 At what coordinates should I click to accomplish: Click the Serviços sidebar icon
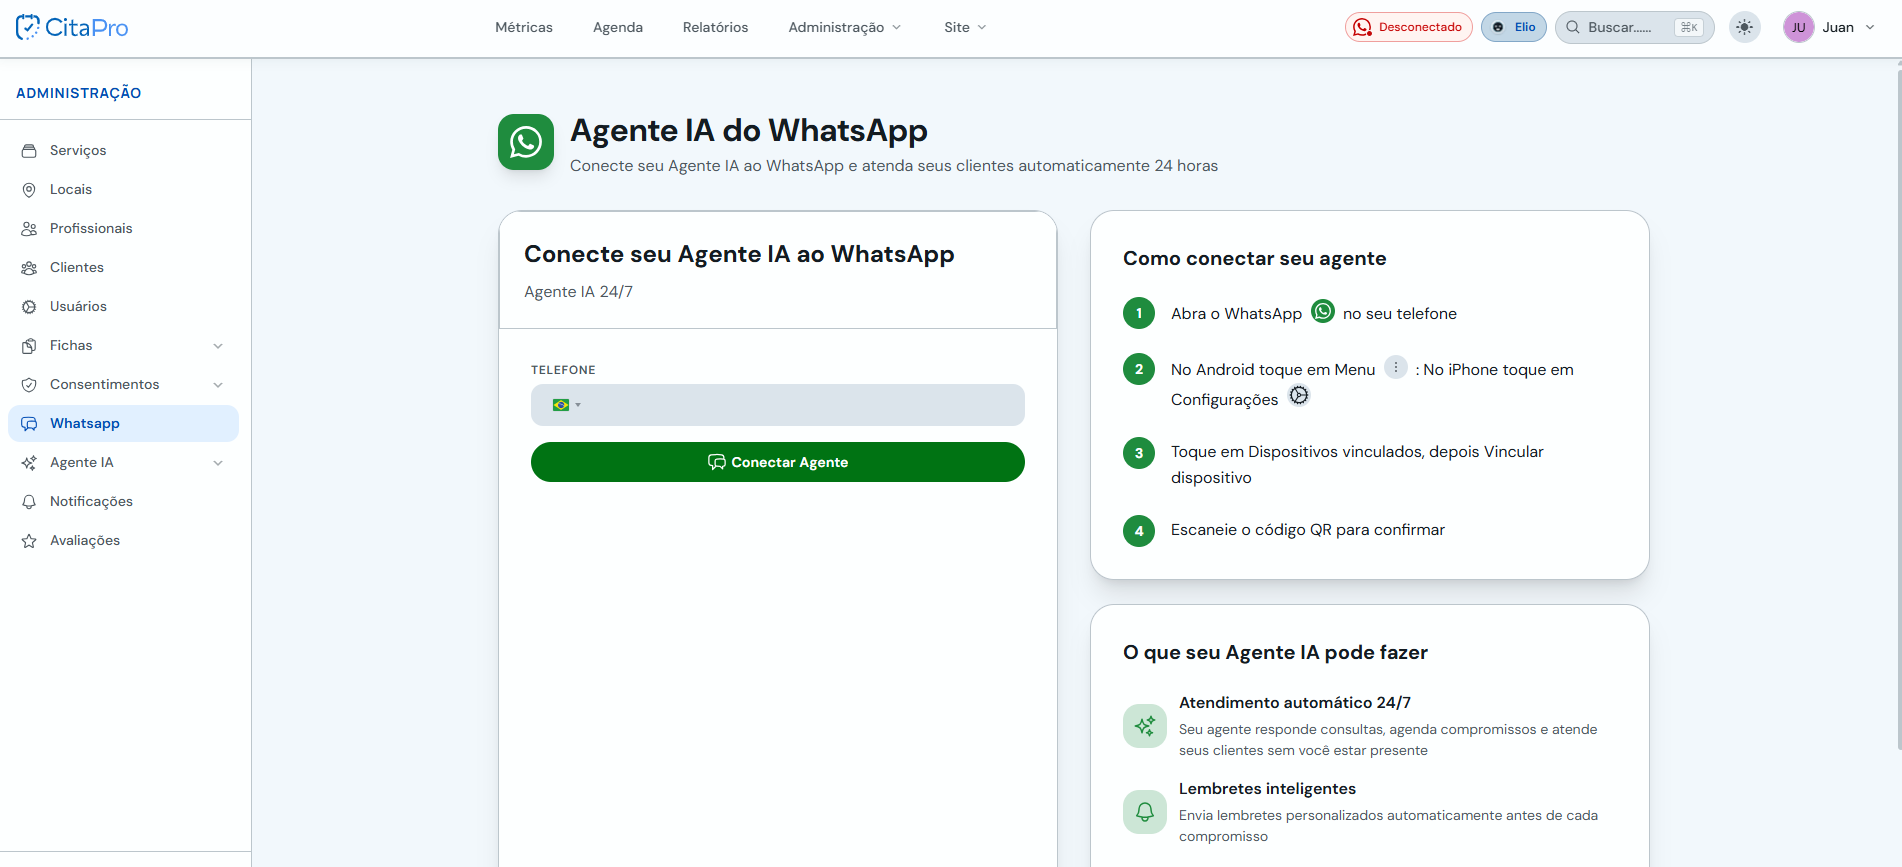(29, 150)
